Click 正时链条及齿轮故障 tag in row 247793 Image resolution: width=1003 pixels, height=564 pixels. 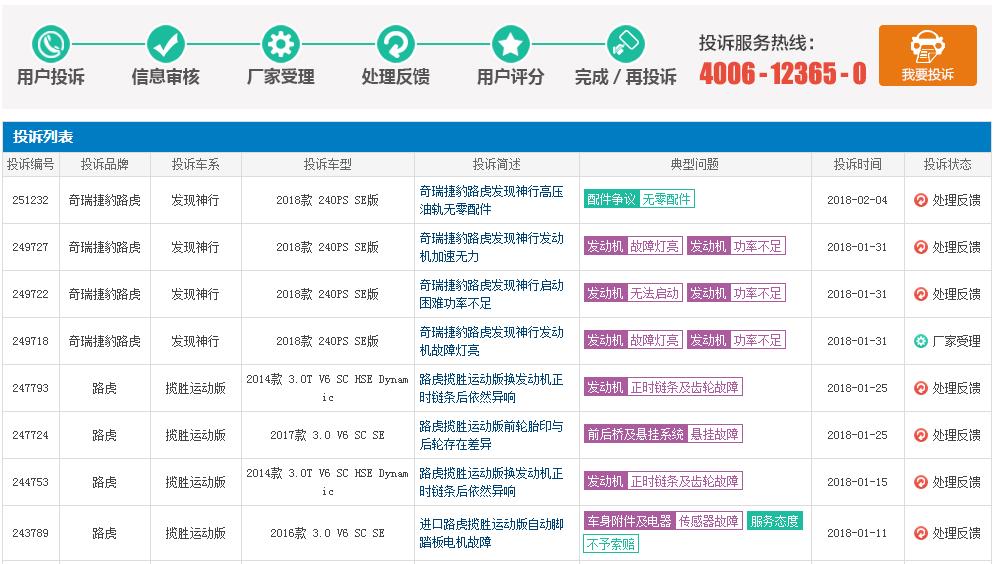[x=663, y=387]
